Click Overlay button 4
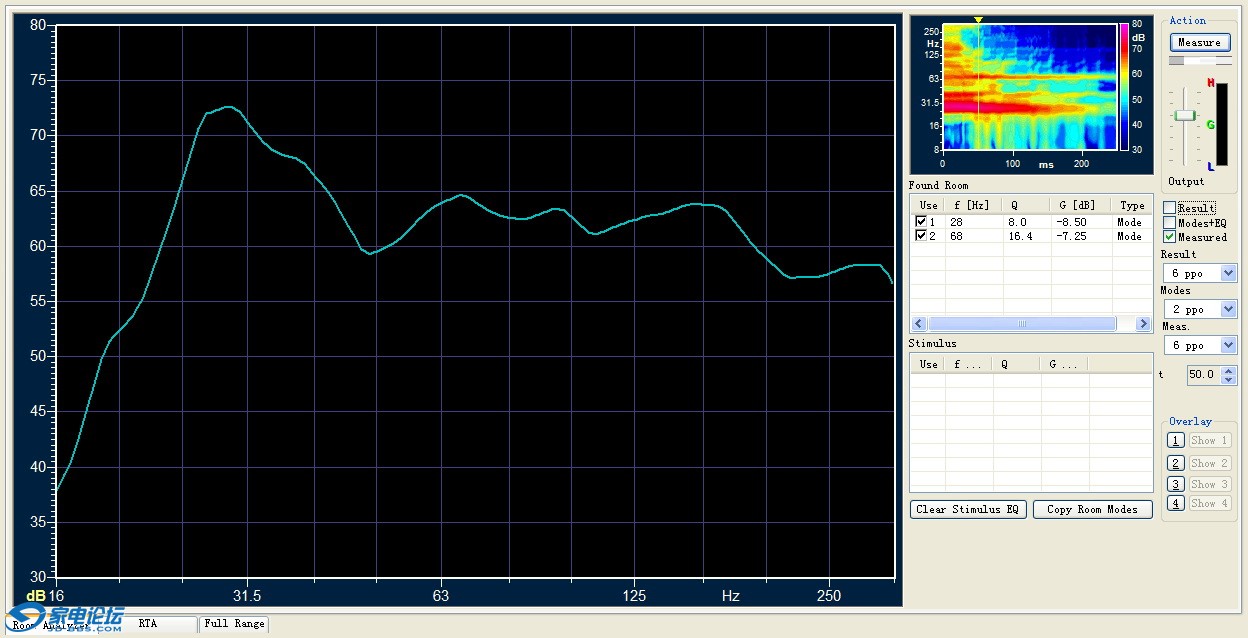The height and width of the screenshot is (638, 1248). point(1176,503)
